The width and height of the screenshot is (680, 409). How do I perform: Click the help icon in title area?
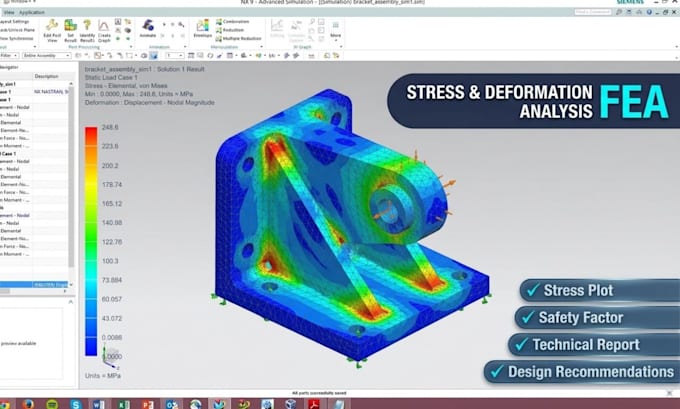649,12
